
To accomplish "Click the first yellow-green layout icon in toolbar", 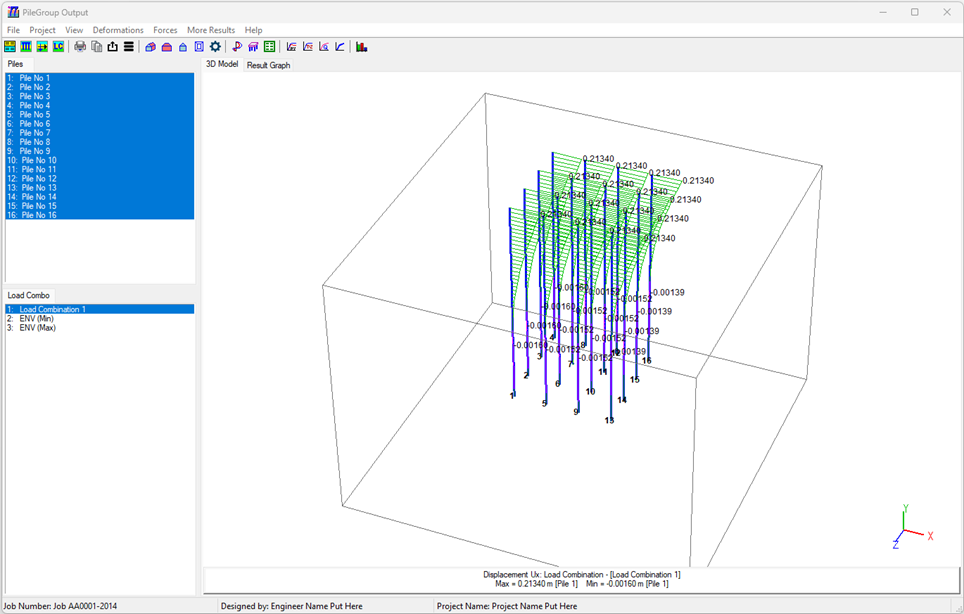I will coord(10,47).
